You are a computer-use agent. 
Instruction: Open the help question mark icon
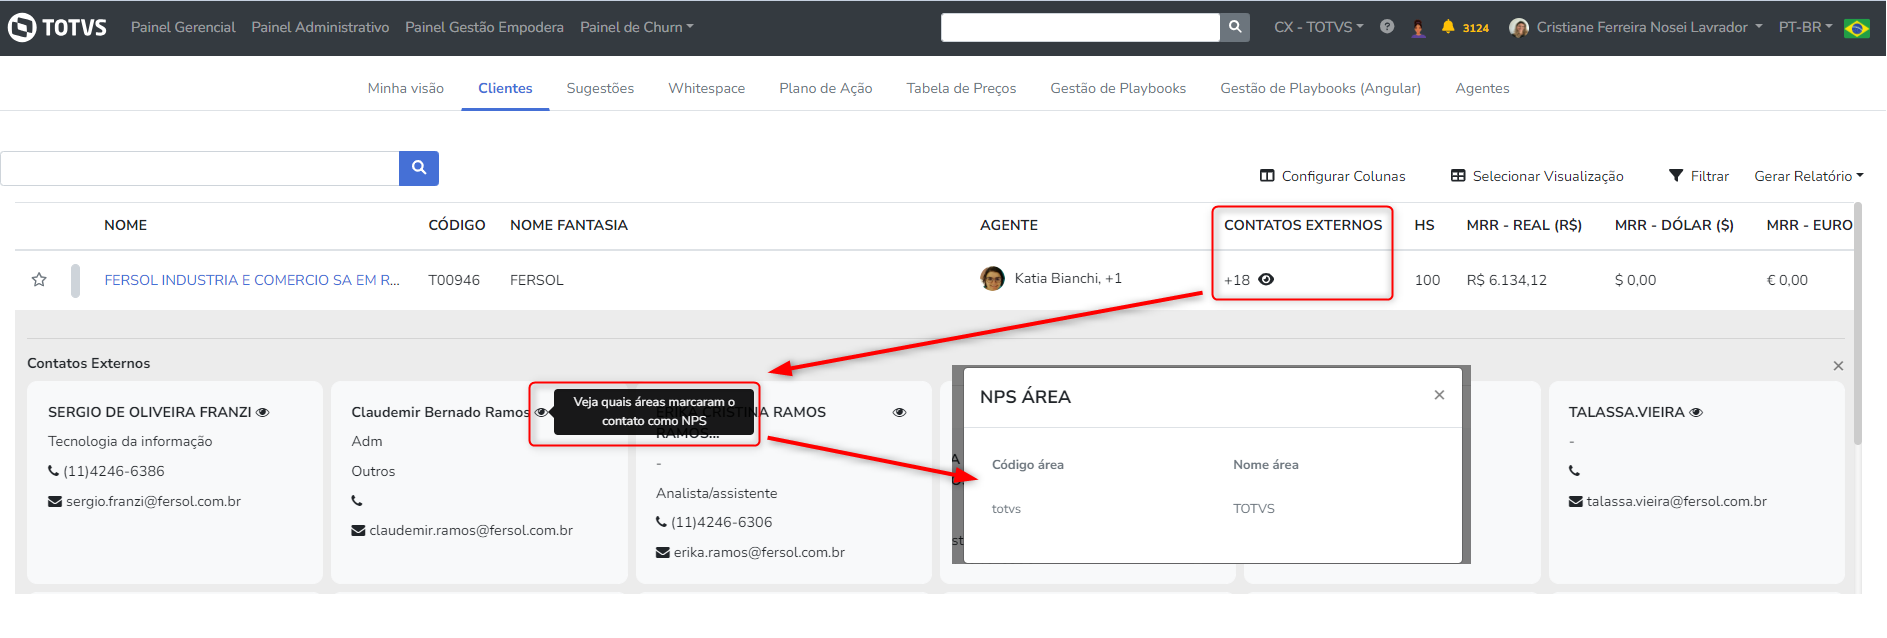point(1387,27)
